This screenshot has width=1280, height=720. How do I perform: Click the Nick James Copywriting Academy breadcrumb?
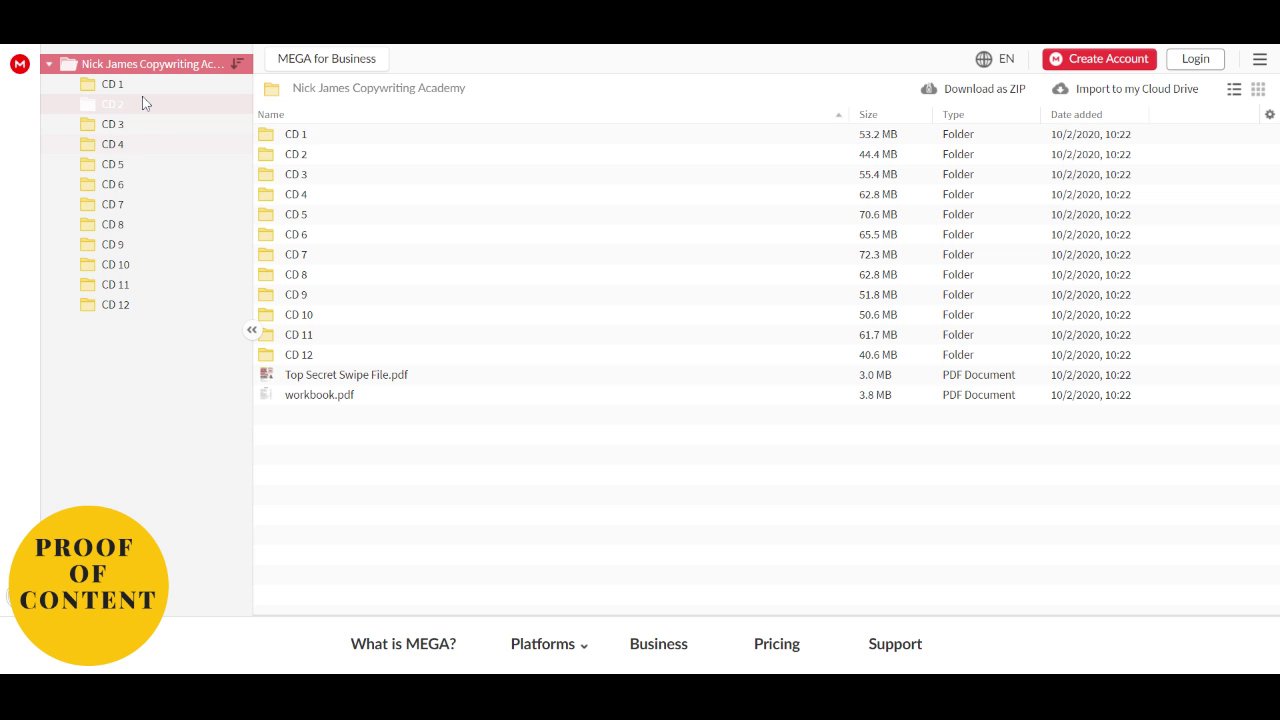pyautogui.click(x=379, y=88)
